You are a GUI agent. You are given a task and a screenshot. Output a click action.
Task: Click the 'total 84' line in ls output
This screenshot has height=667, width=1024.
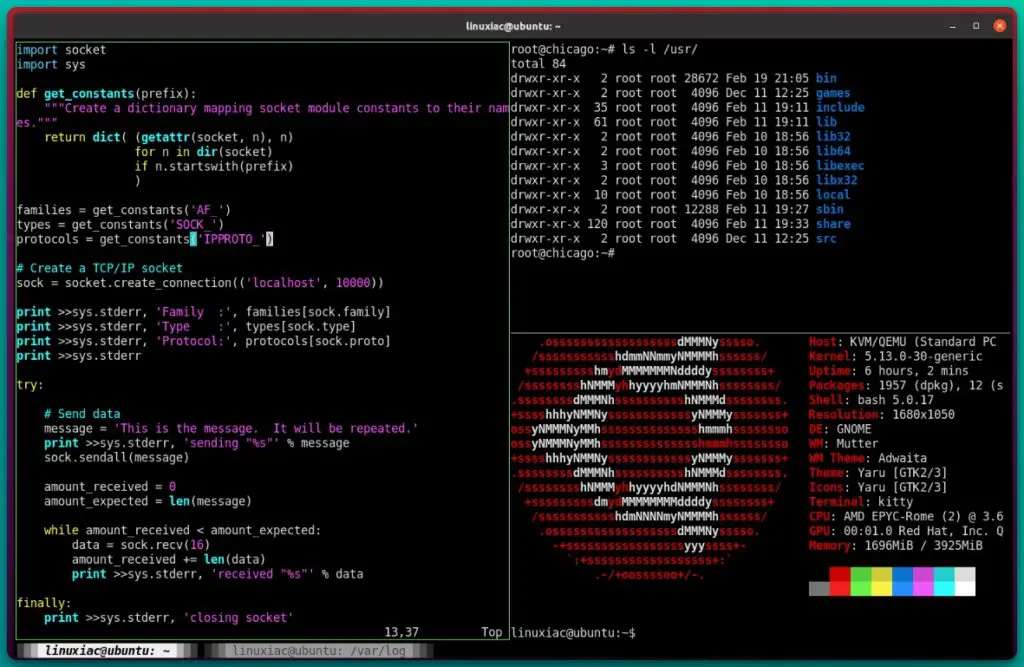[538, 63]
